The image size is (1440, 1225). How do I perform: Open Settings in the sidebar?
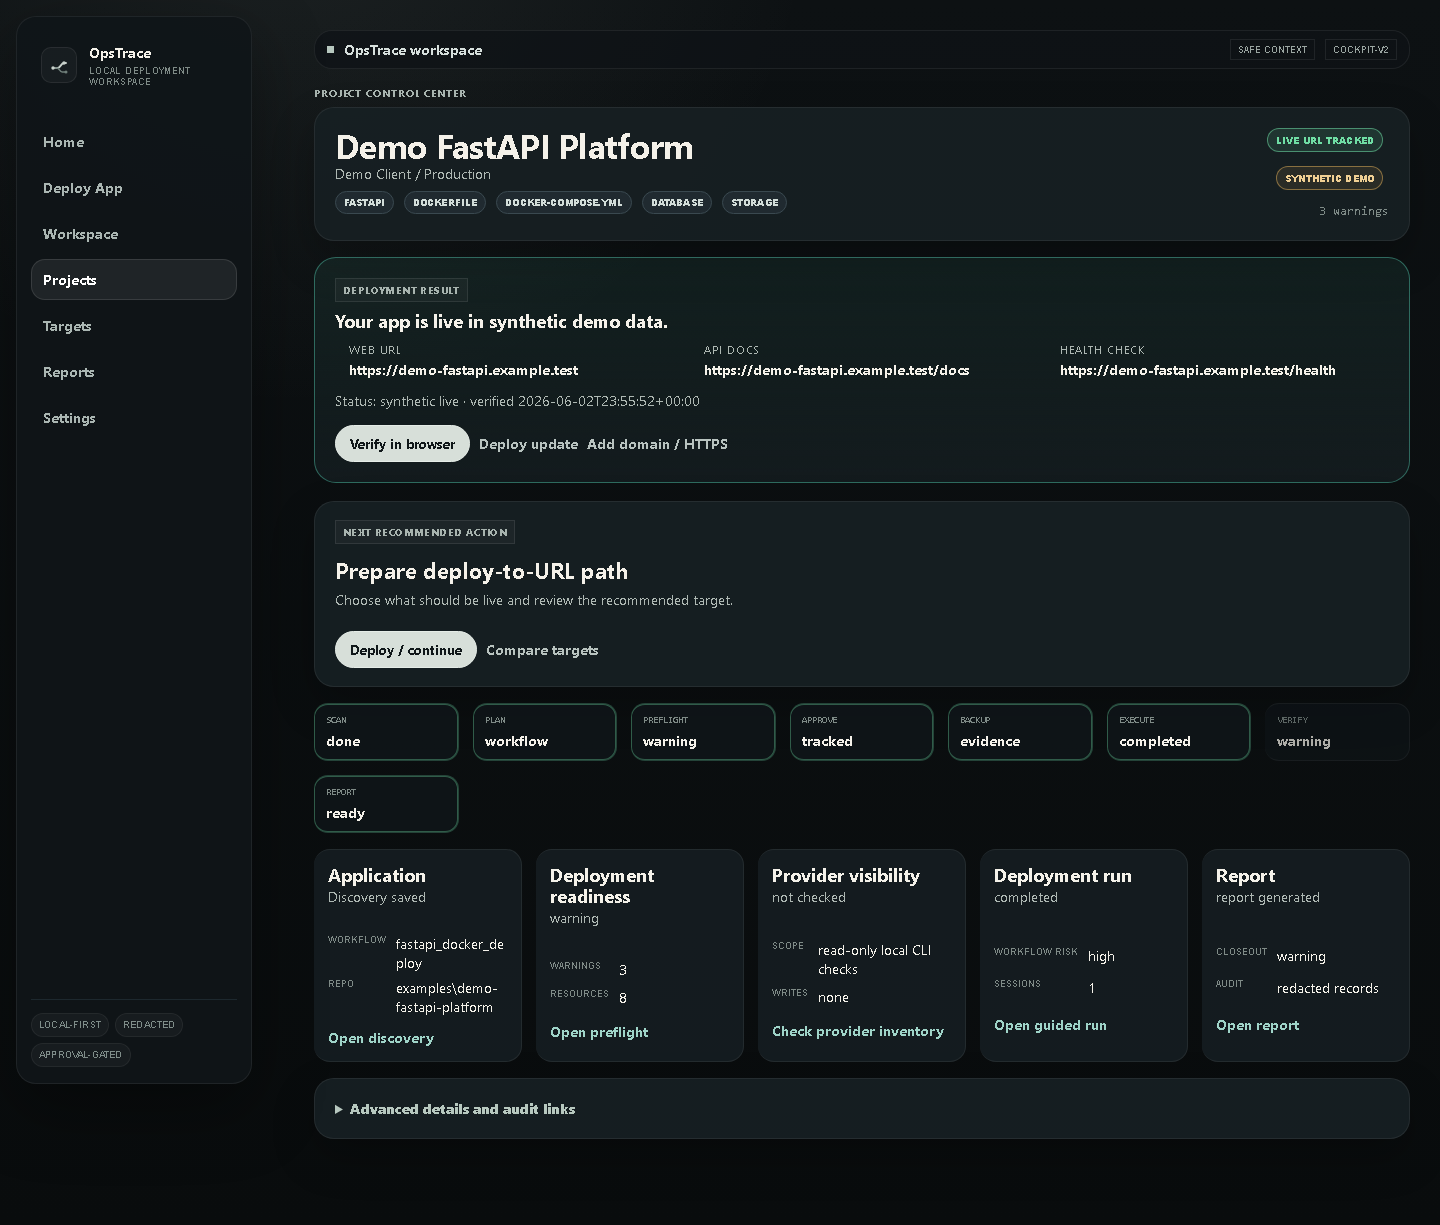134,418
